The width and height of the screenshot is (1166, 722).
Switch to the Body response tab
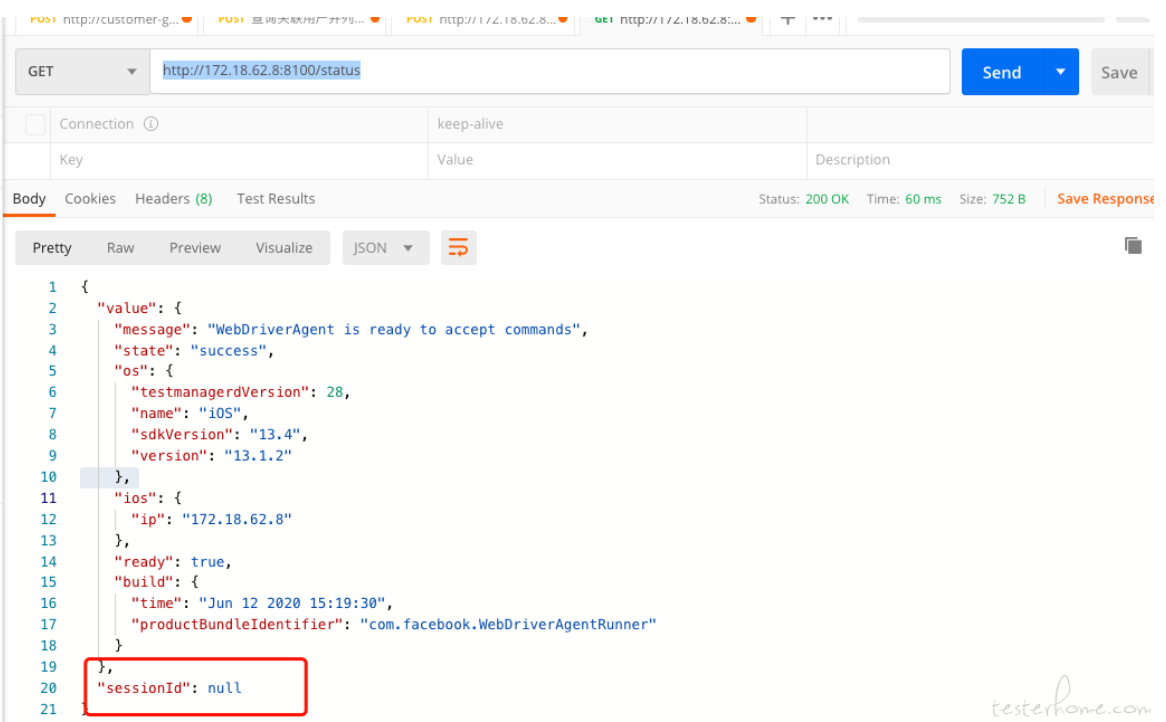tap(29, 199)
